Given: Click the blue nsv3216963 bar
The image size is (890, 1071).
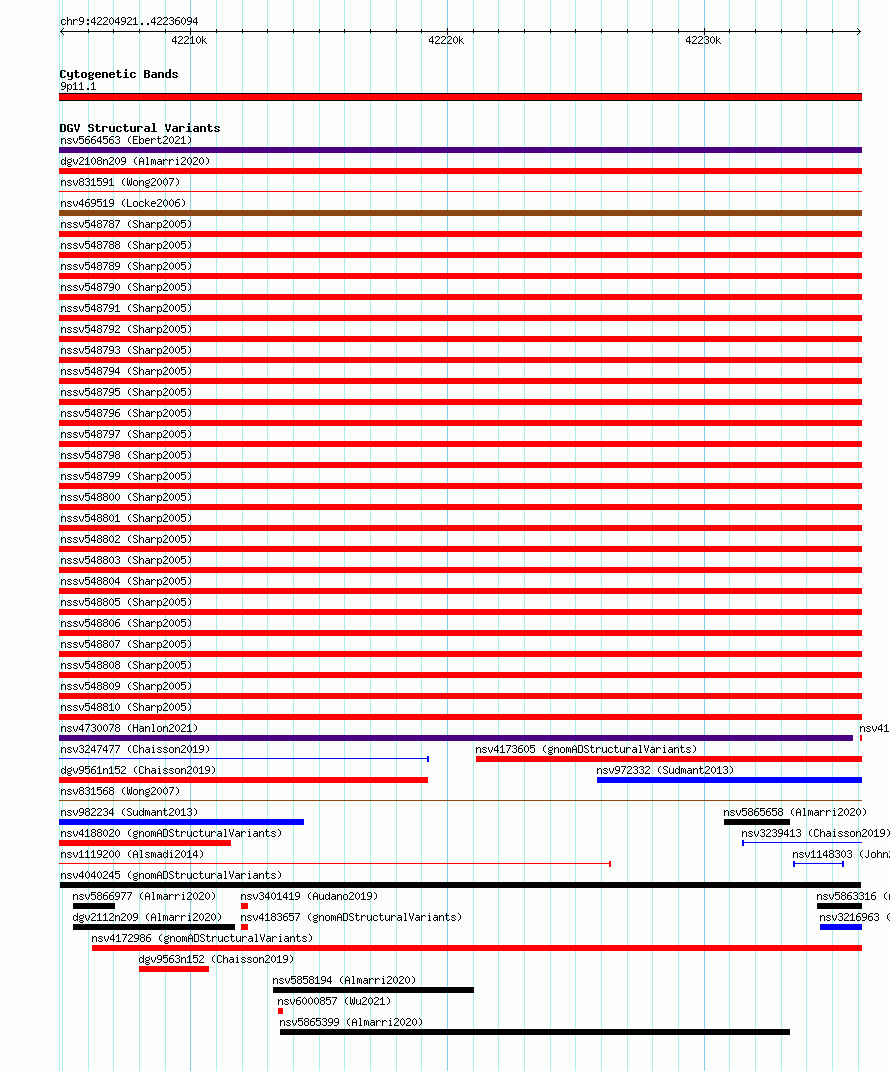Looking at the screenshot, I should point(841,927).
